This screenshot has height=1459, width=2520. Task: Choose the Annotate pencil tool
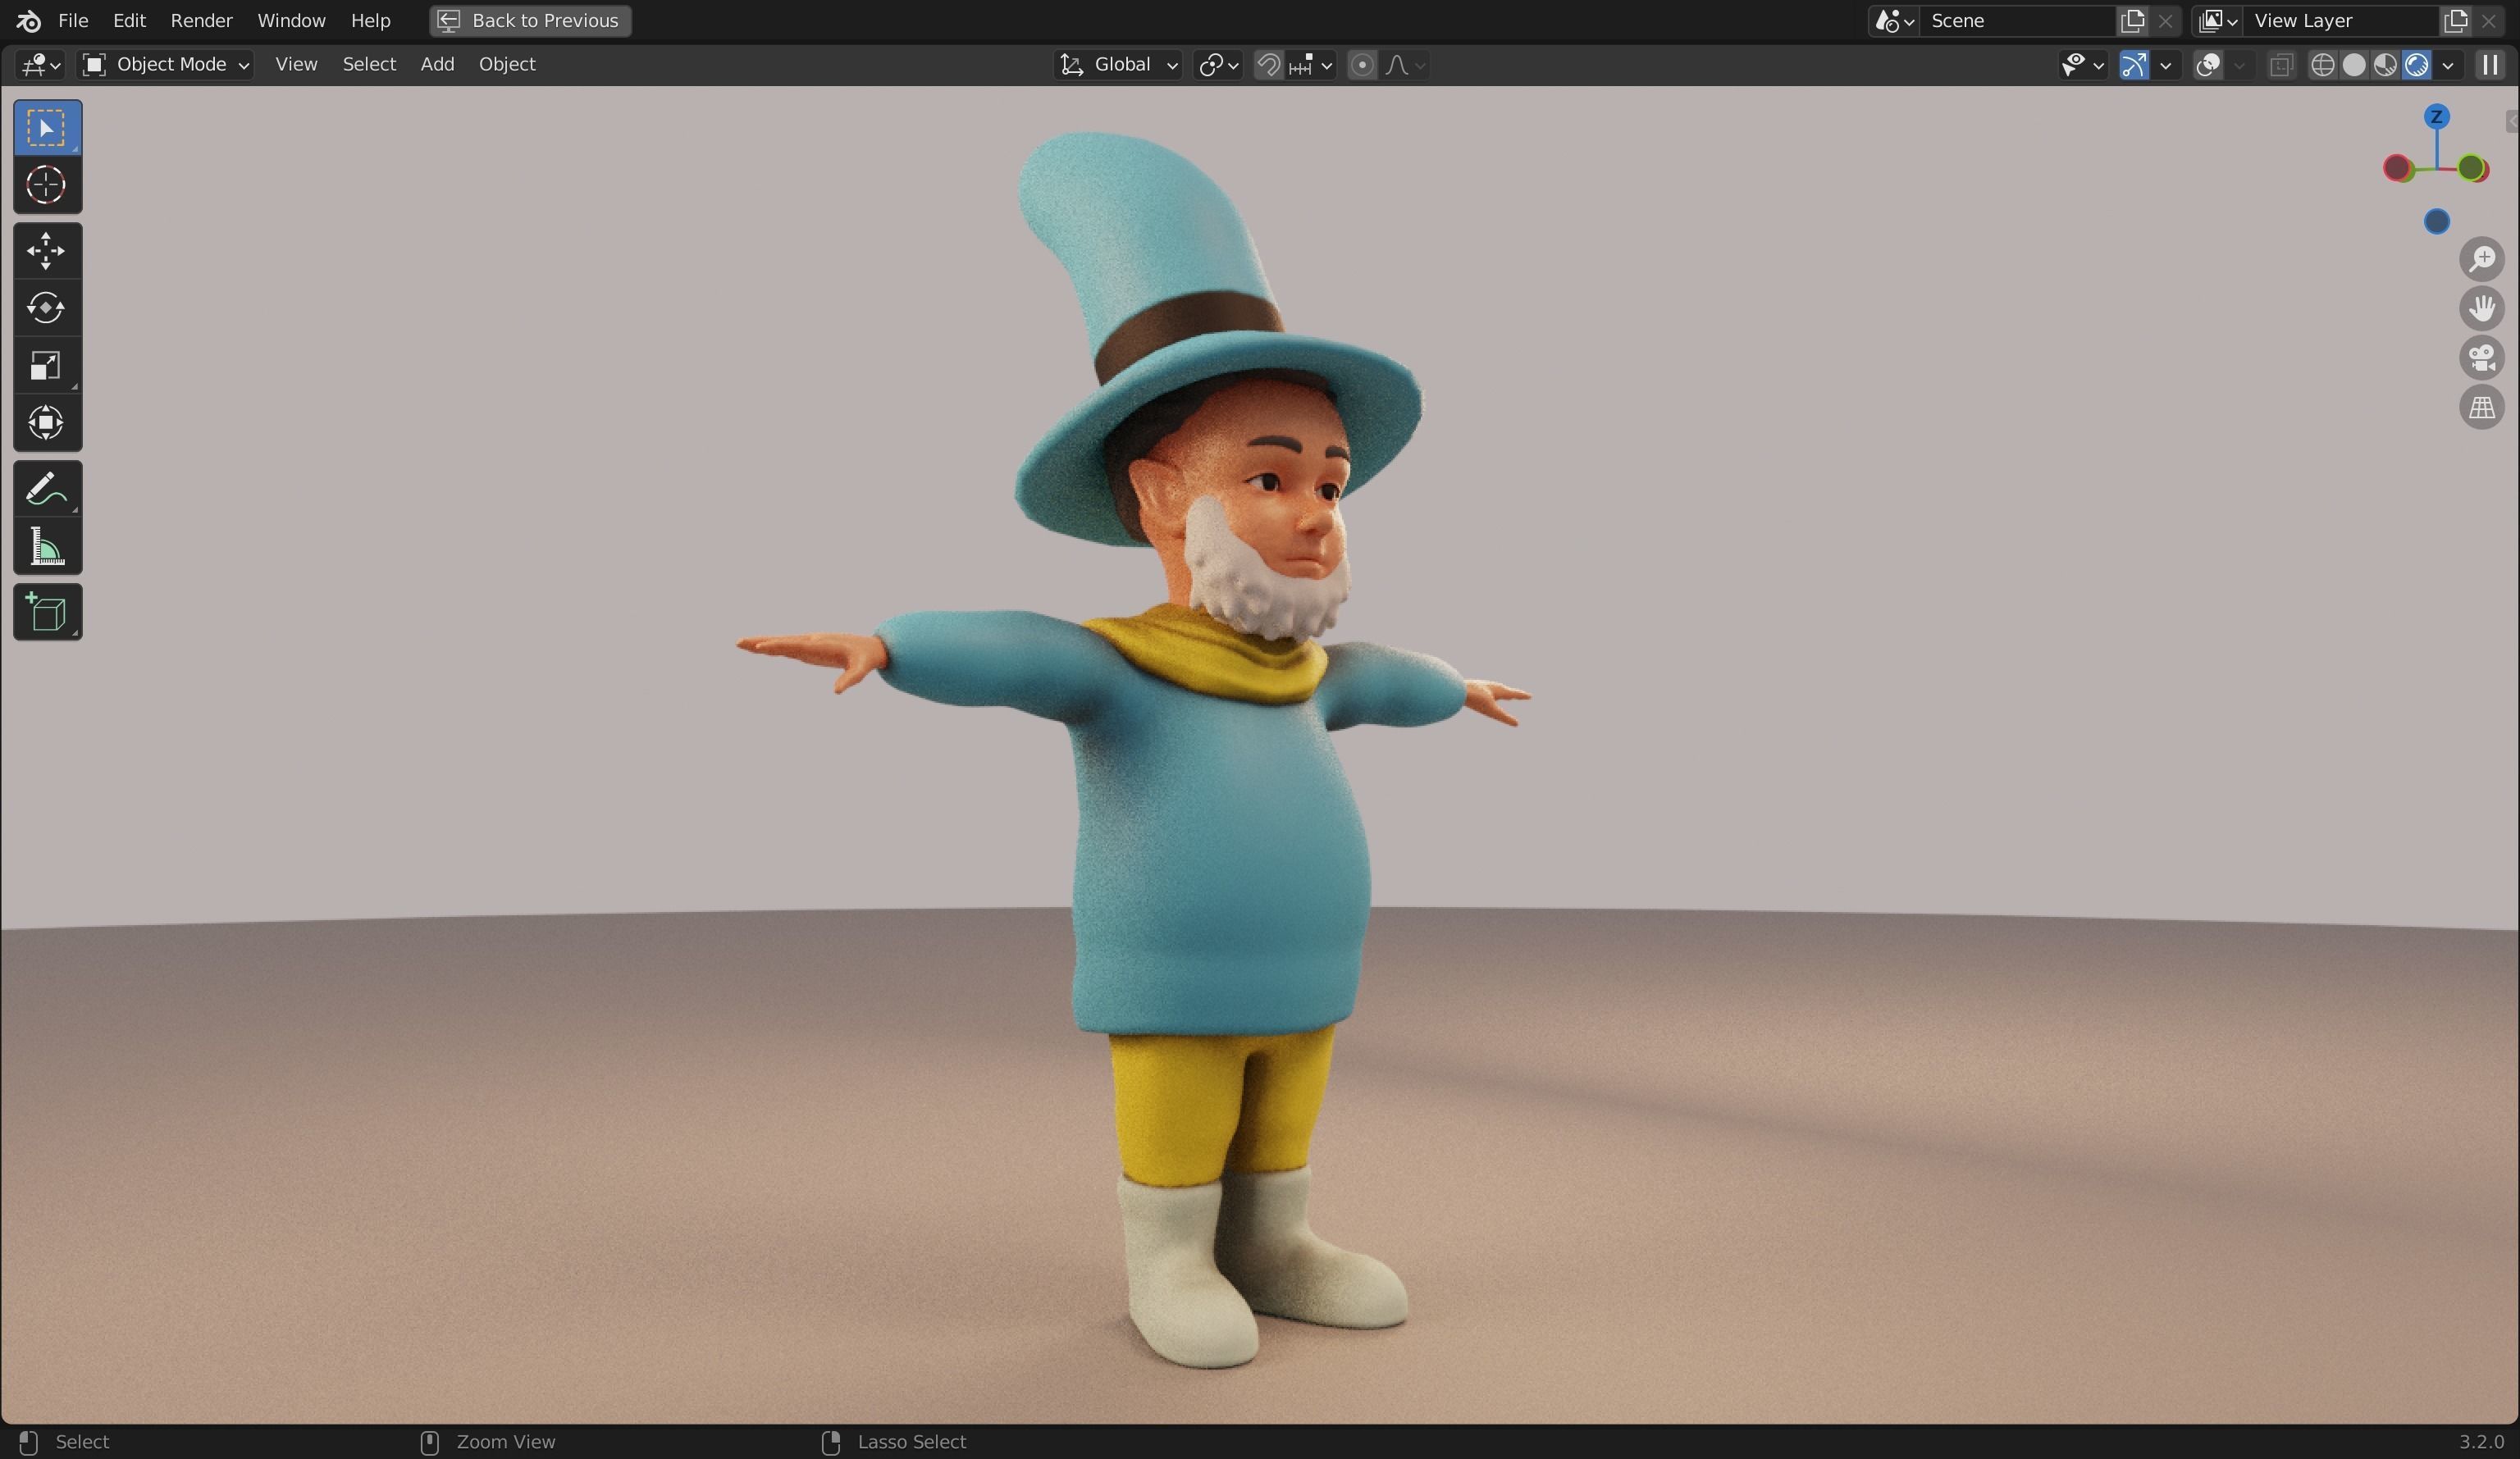pos(46,489)
